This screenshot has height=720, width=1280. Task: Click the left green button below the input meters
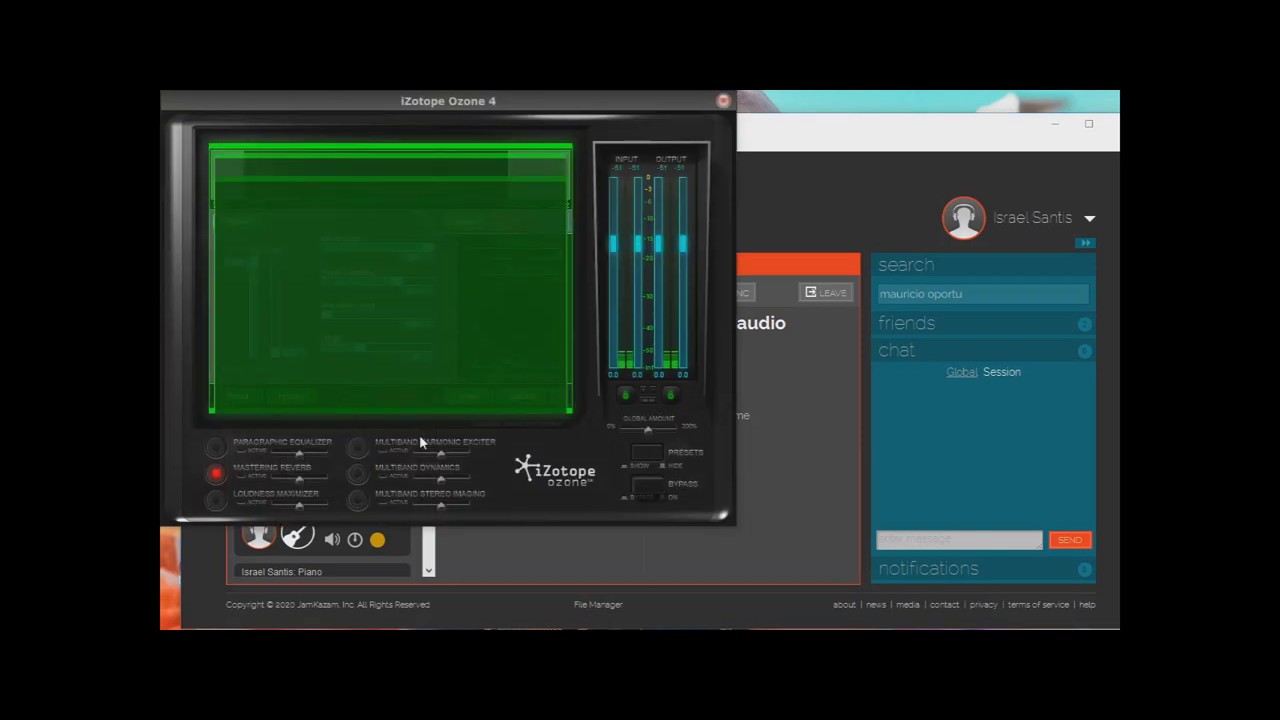(625, 395)
